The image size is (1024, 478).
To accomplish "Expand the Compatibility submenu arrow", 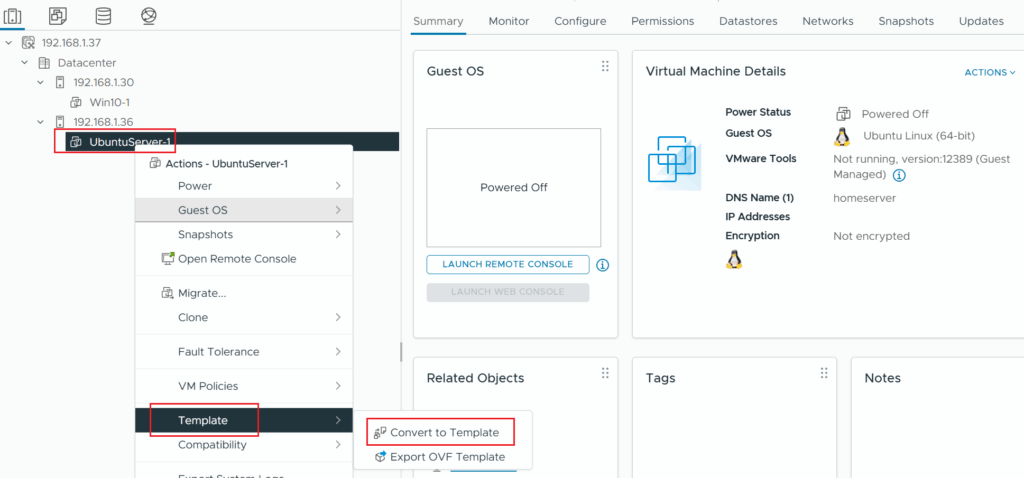I will tap(338, 445).
